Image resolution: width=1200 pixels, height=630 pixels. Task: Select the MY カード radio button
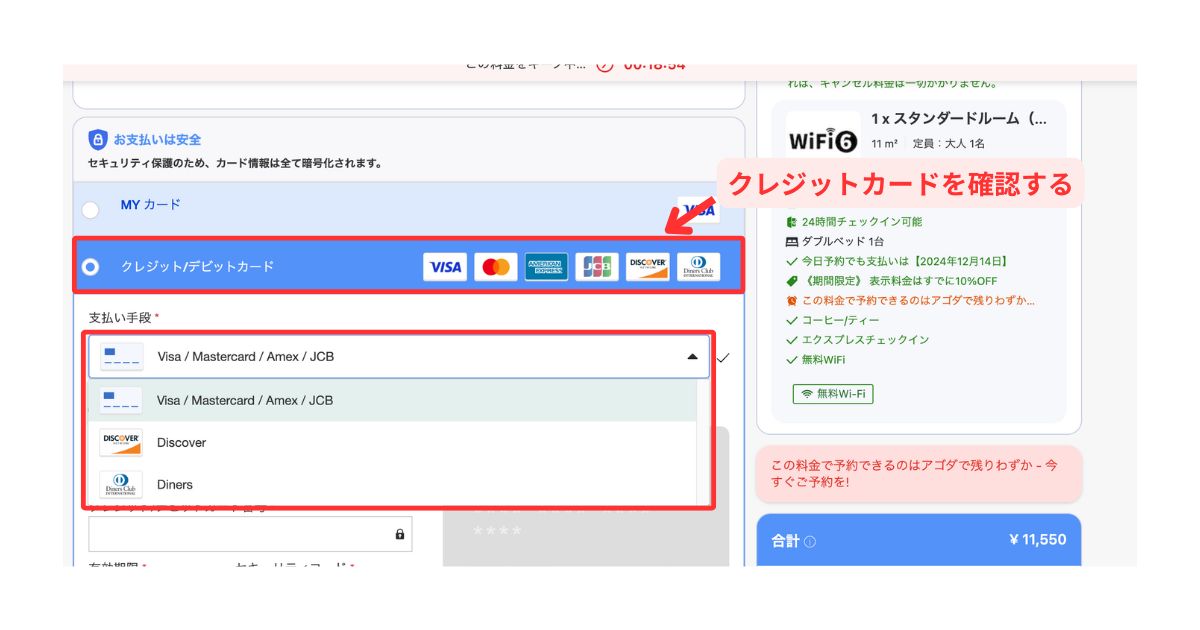pos(91,210)
